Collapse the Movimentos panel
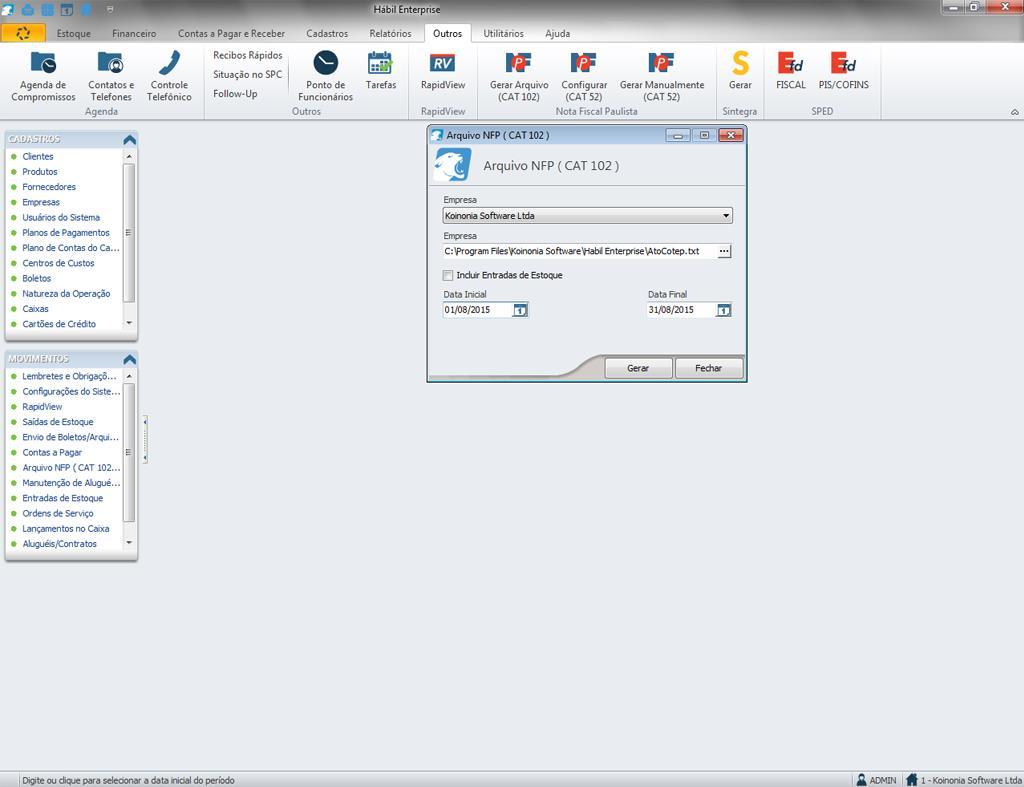Viewport: 1024px width, 787px height. tap(129, 359)
